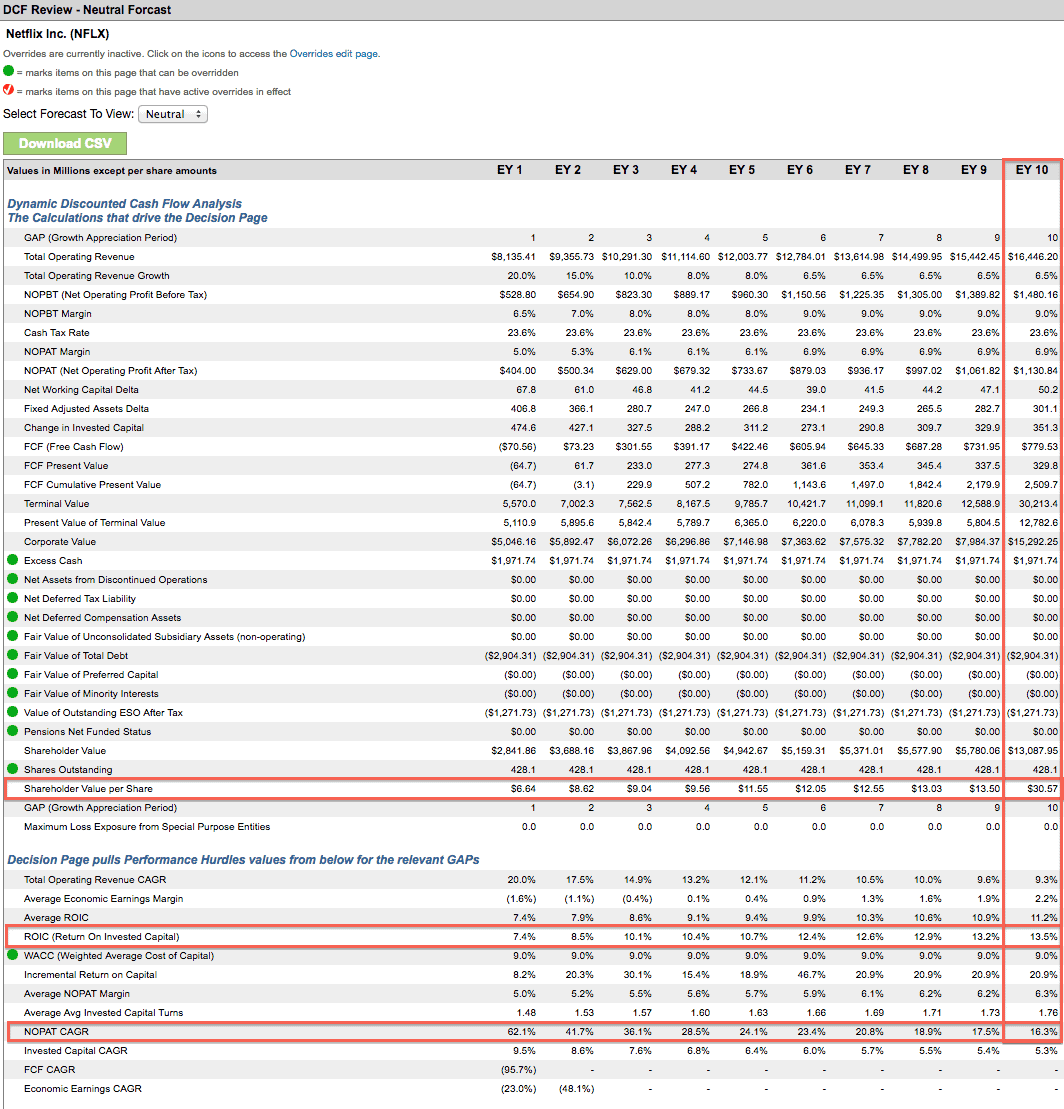Click the 'Average Economic Earnings Margin' row label
Image resolution: width=1064 pixels, height=1109 pixels.
pyautogui.click(x=103, y=898)
